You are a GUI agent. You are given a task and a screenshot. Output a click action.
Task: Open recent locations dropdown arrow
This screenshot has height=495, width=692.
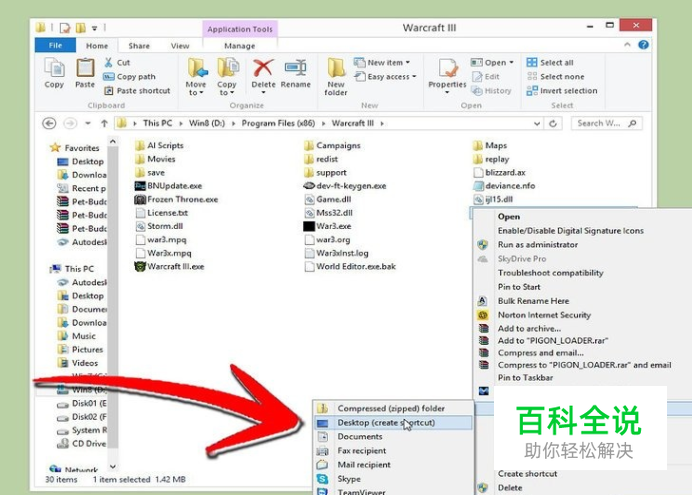(x=88, y=124)
